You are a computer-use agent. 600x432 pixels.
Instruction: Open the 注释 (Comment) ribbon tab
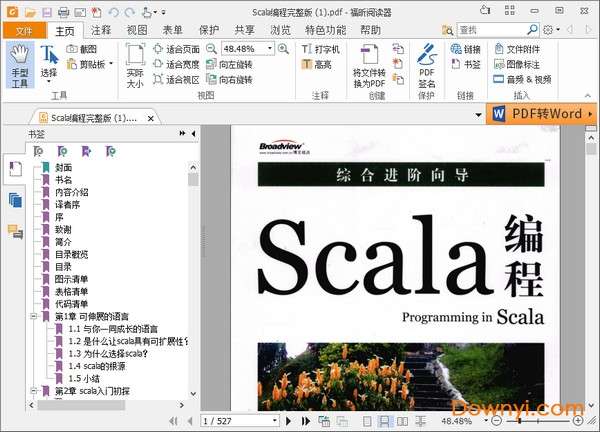click(x=101, y=30)
